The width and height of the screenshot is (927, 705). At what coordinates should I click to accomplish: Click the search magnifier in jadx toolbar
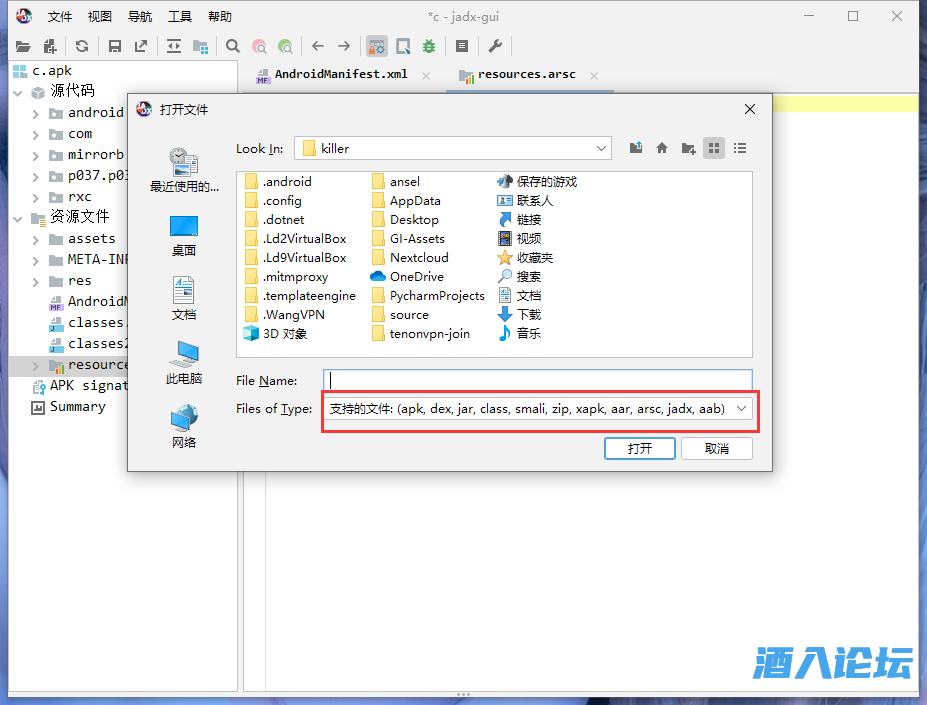[233, 46]
